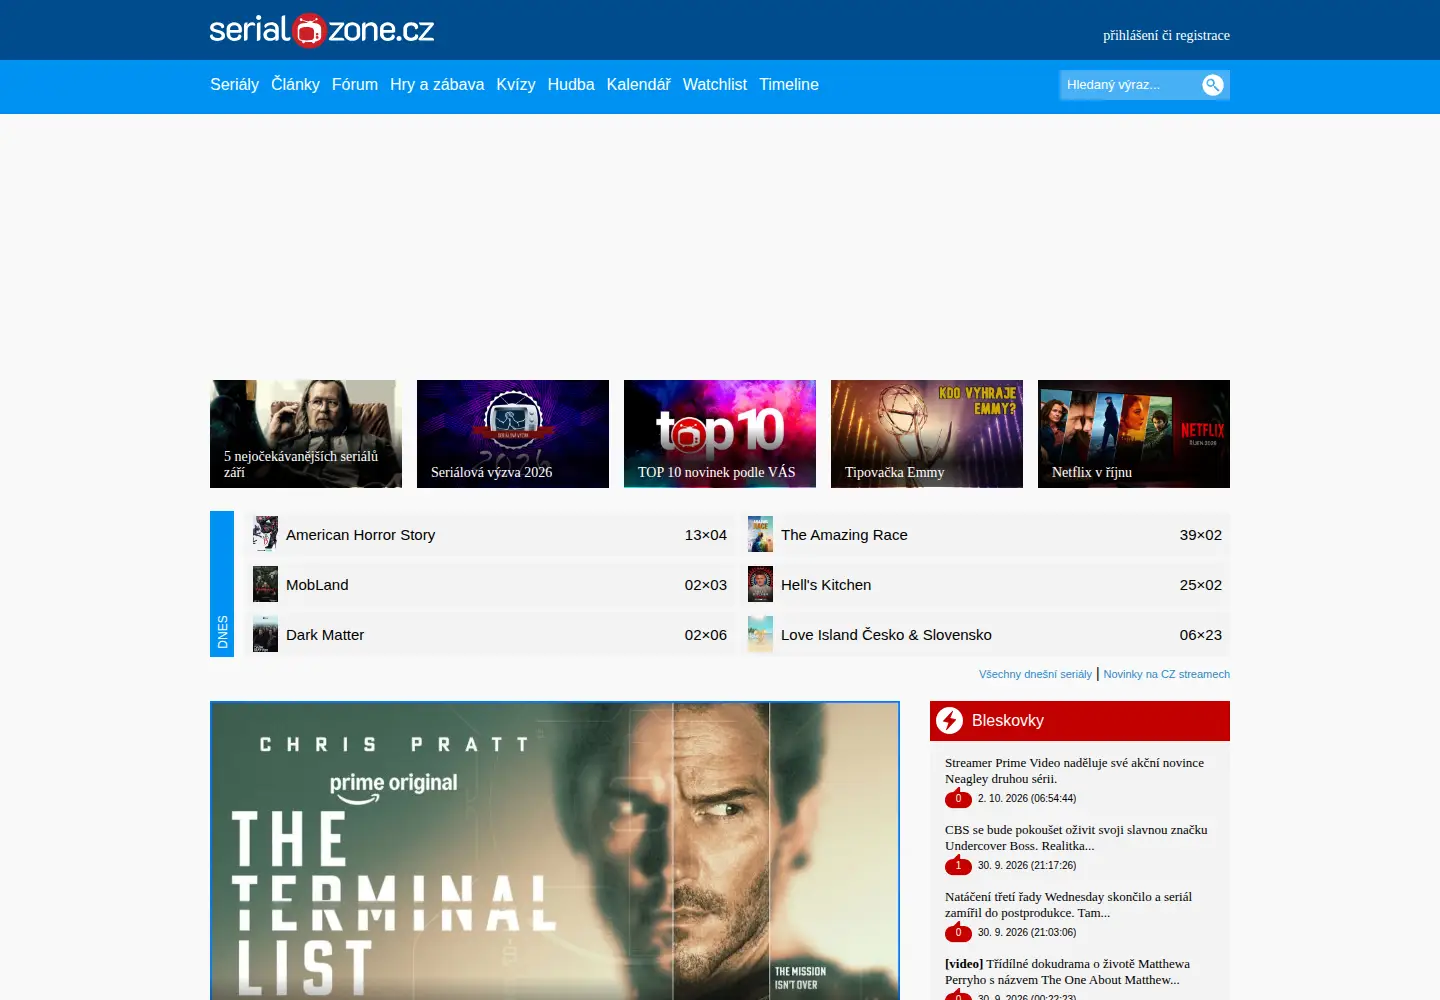Click the přihlášení login link
The height and width of the screenshot is (1000, 1440).
[1130, 36]
